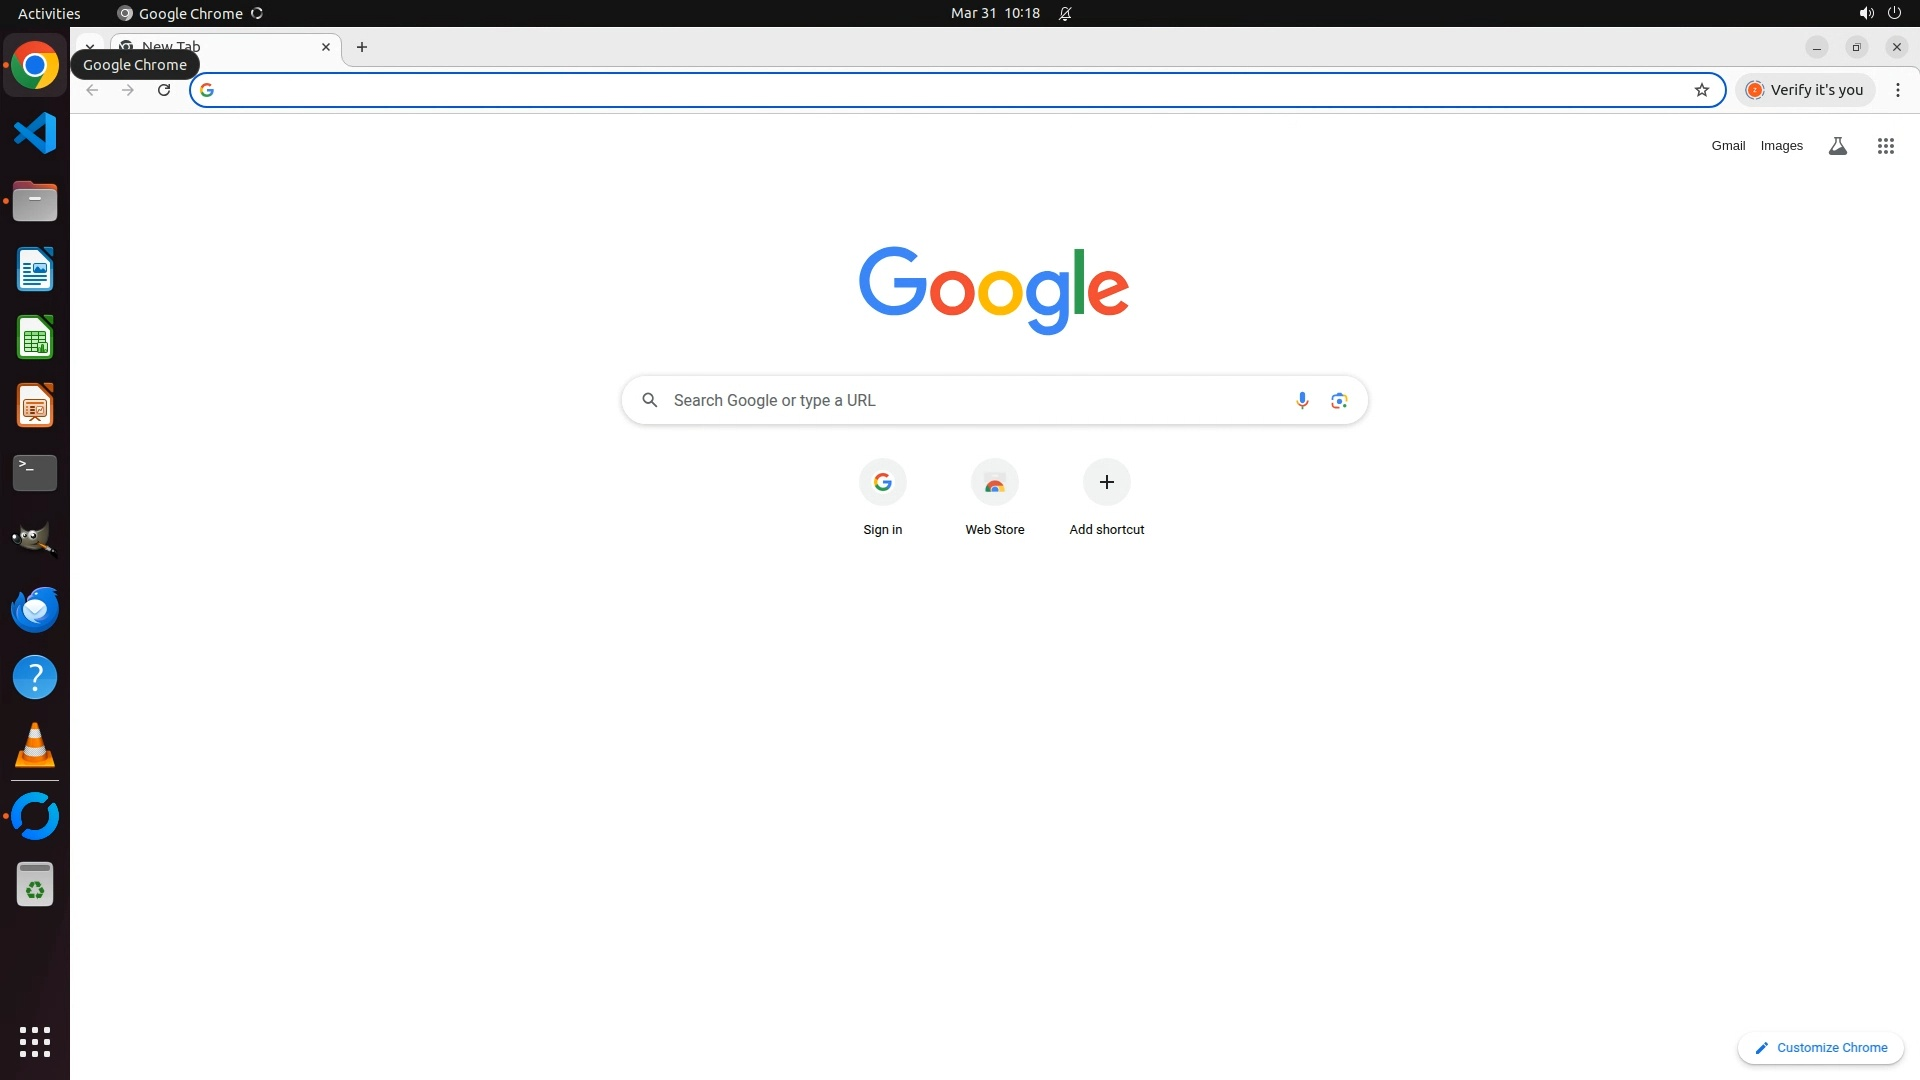The width and height of the screenshot is (1920, 1080).
Task: Click the Web Store shortcut
Action: point(994,483)
